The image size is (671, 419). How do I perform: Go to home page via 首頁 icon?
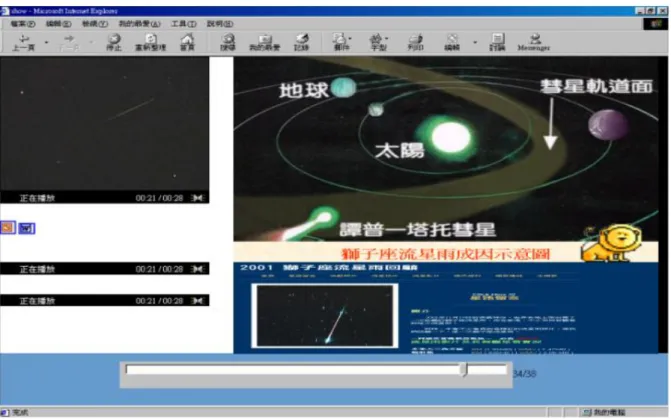click(x=187, y=43)
